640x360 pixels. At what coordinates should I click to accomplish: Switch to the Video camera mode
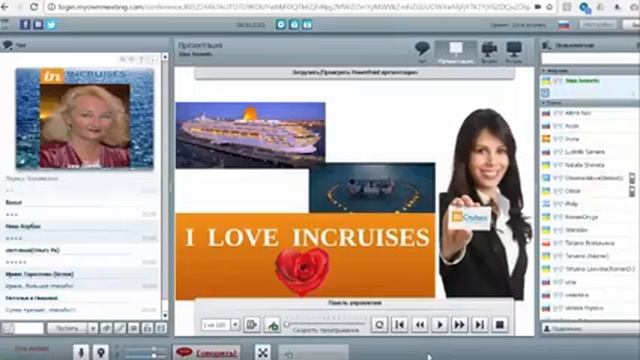489,52
